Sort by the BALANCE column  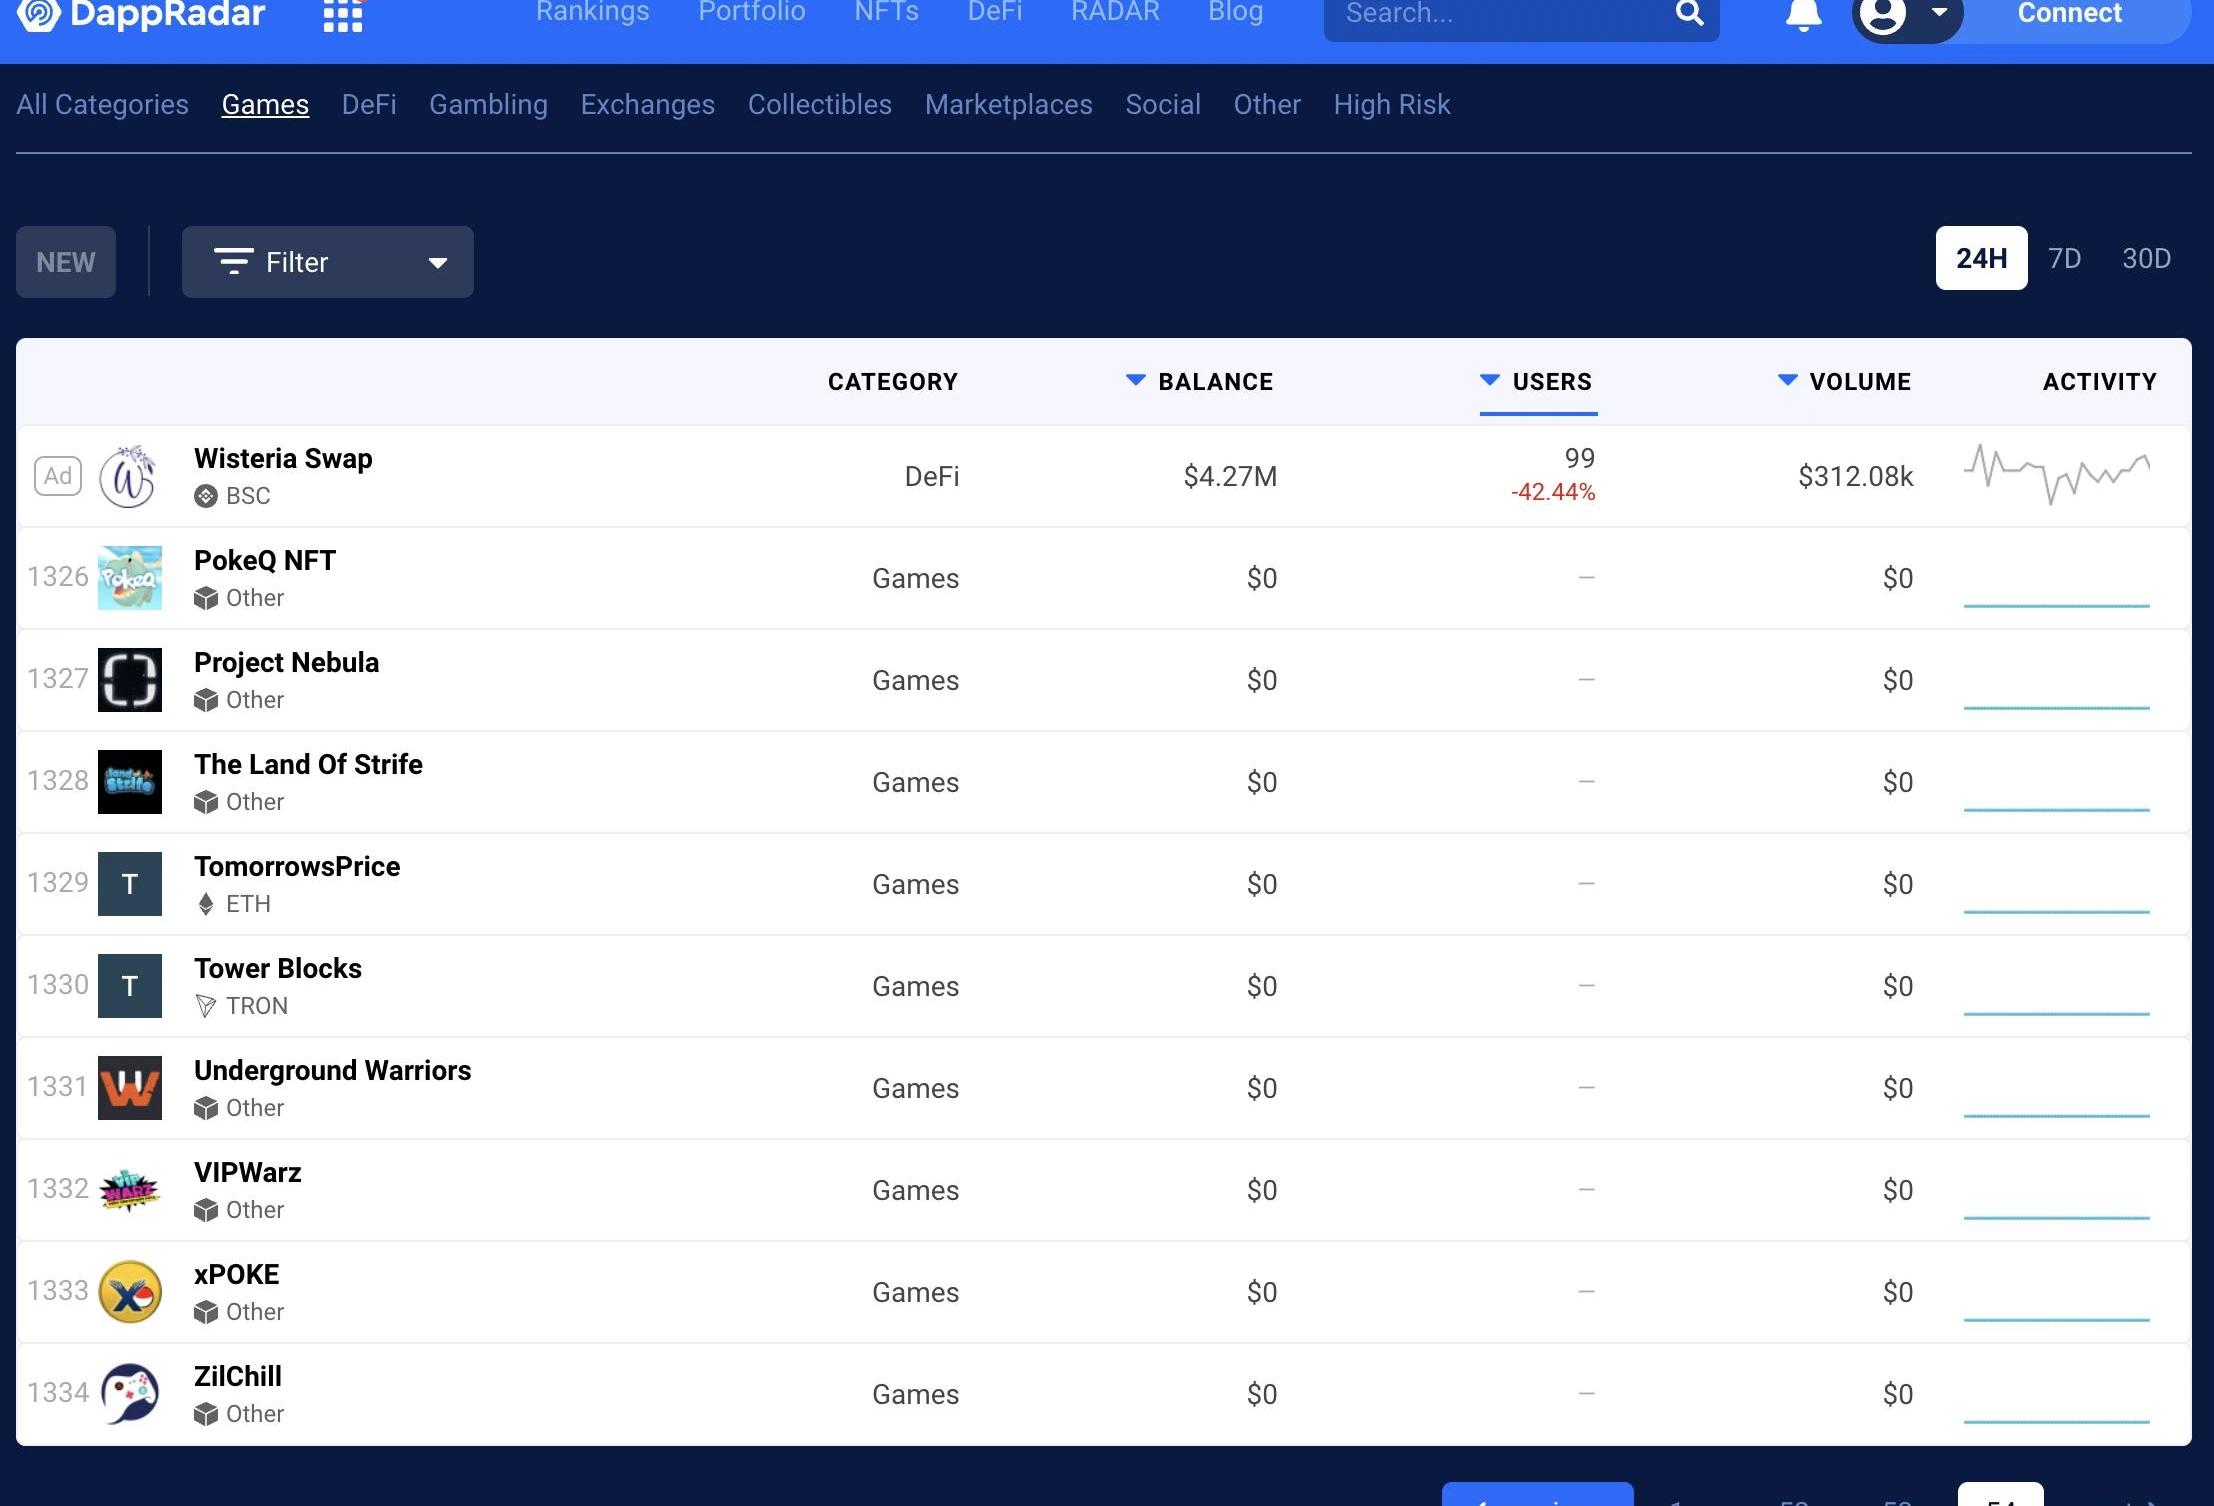[x=1200, y=381]
